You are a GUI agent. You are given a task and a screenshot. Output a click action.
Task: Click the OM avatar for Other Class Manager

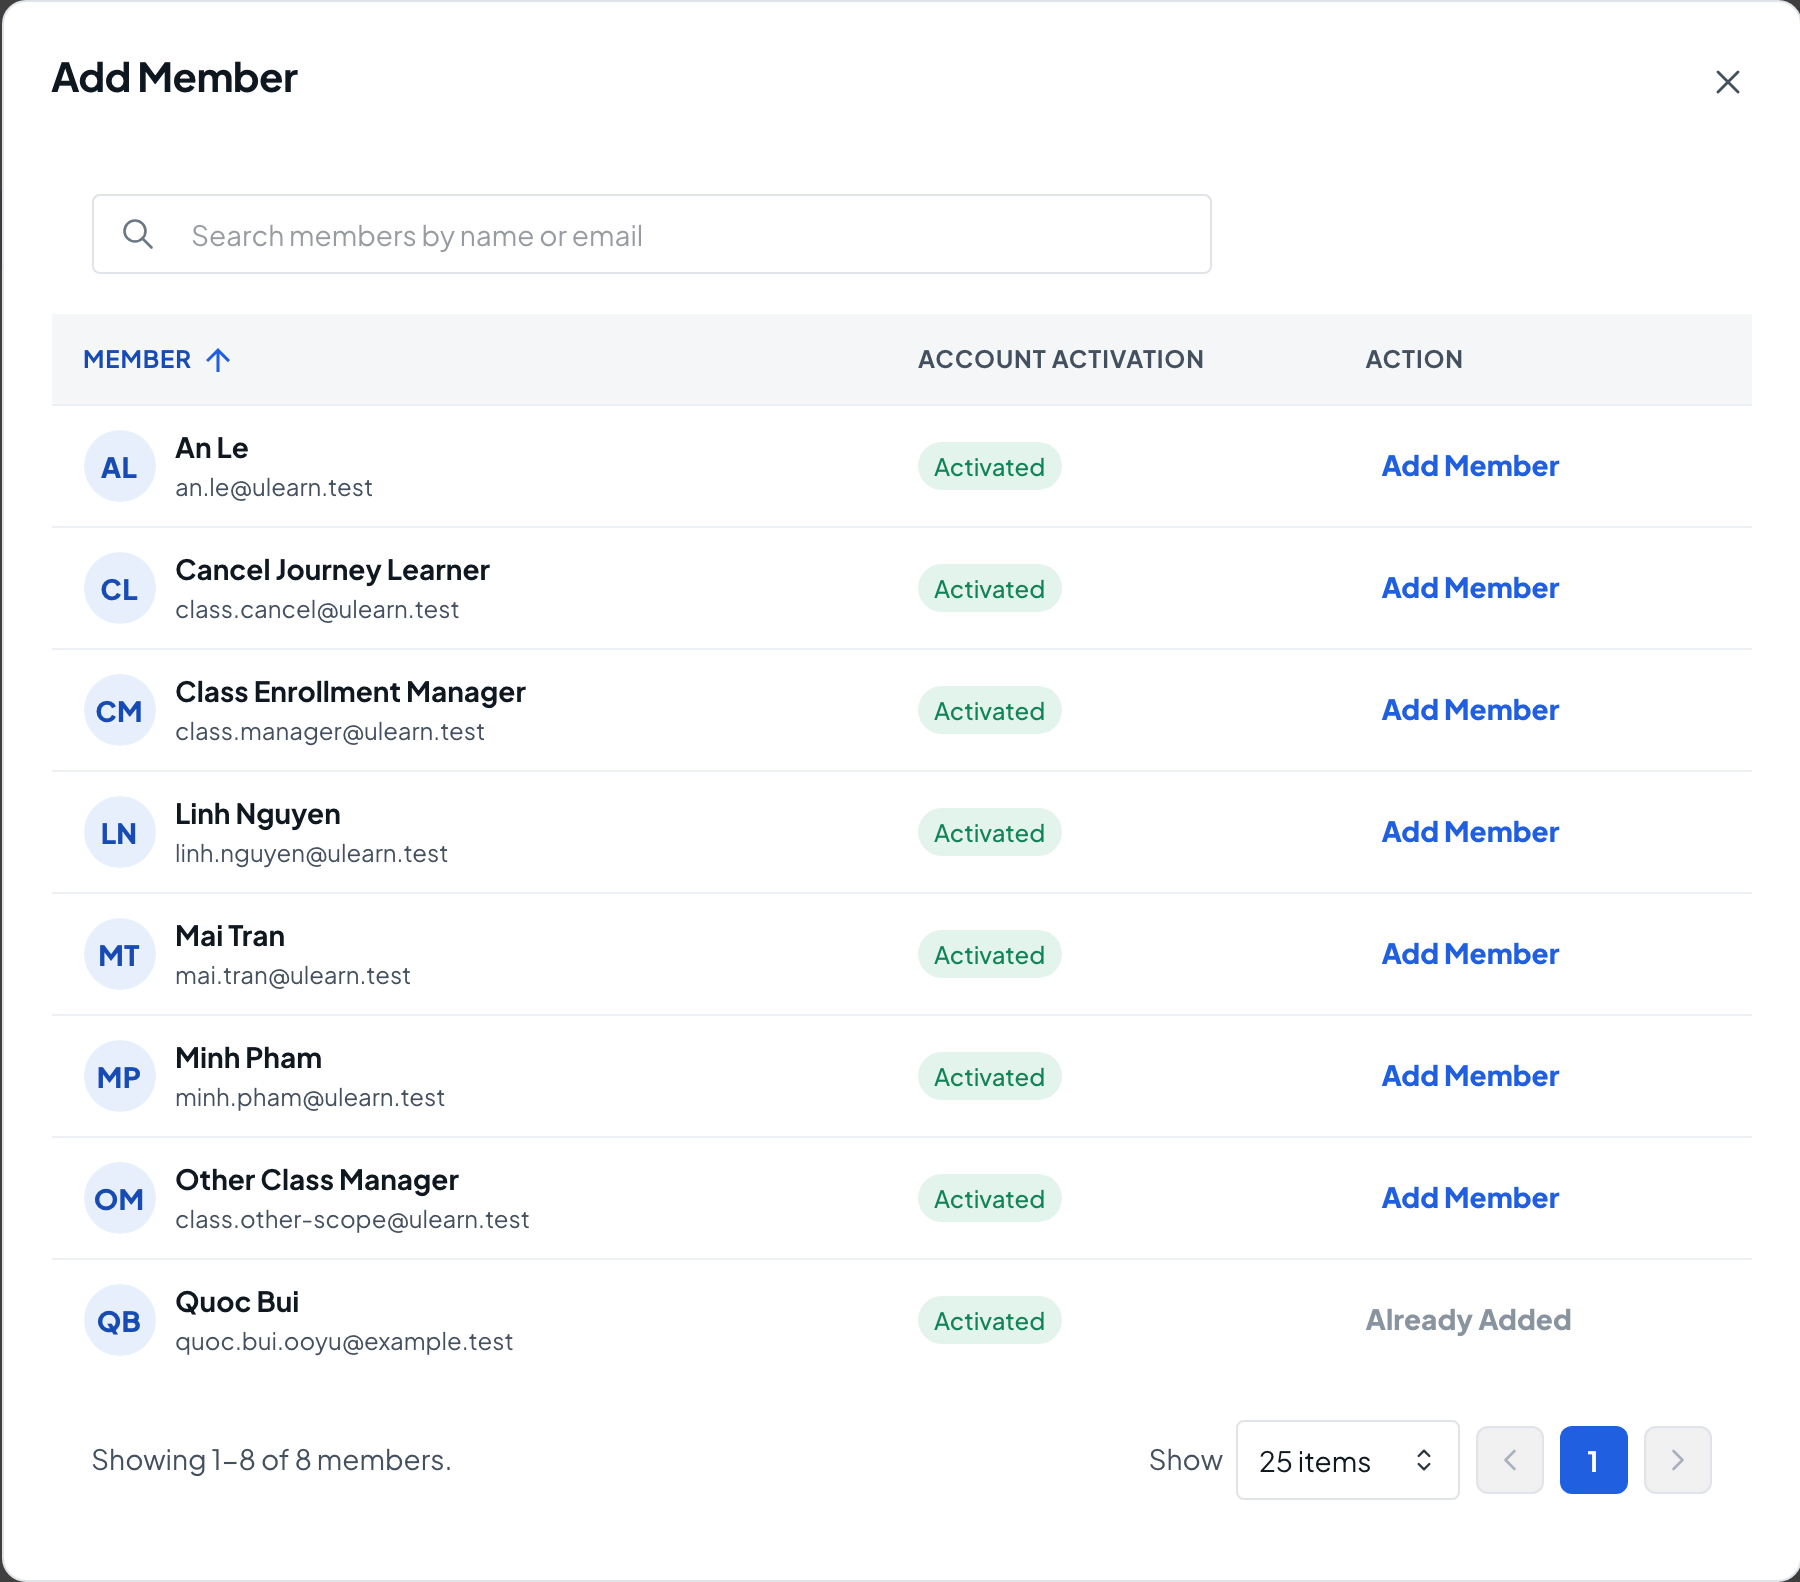click(119, 1198)
